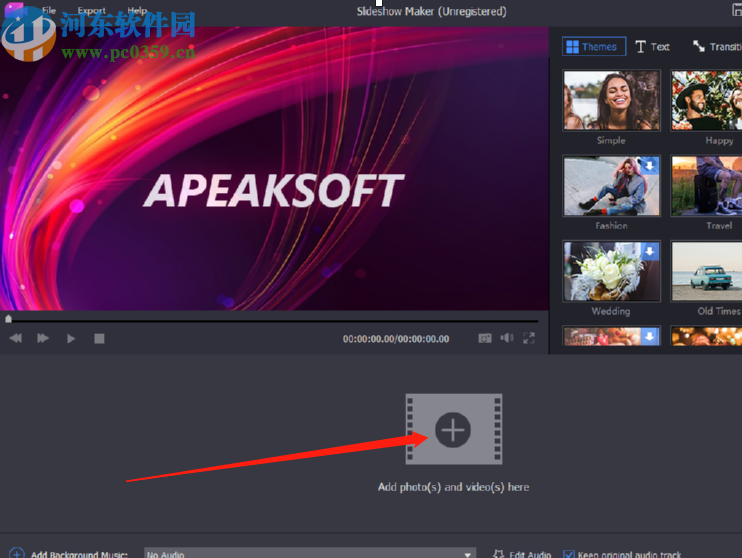The width and height of the screenshot is (742, 558).
Task: Select the Fashion theme thumbnail
Action: (611, 186)
